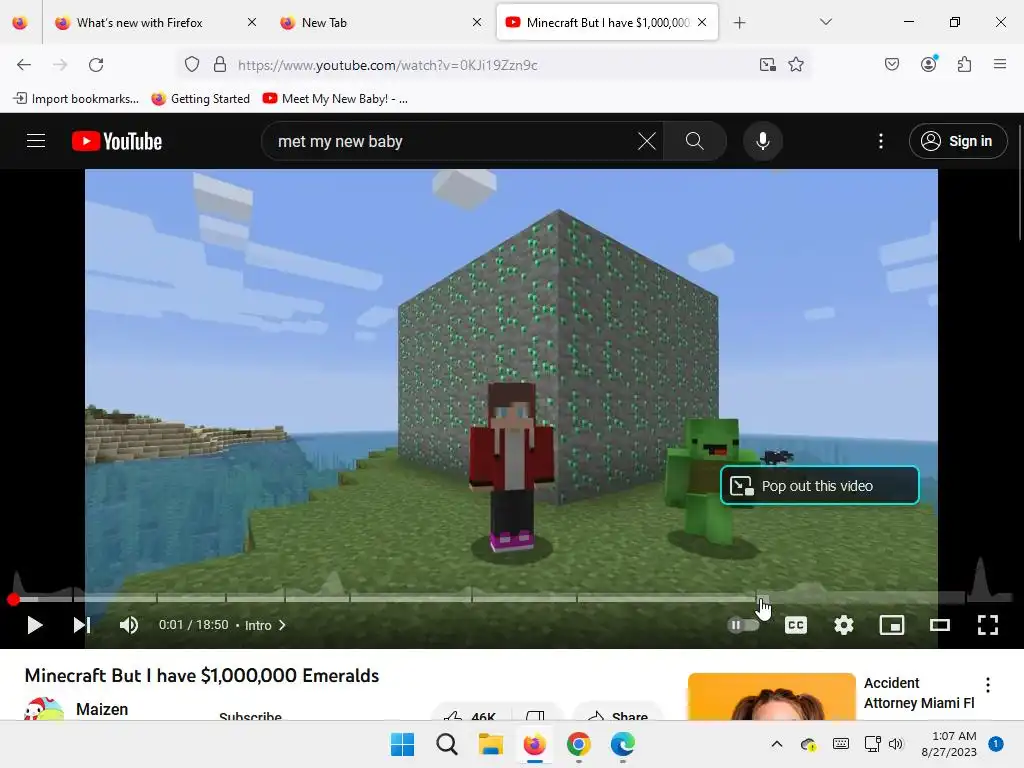The width and height of the screenshot is (1024, 768).
Task: Open Picture-in-Picture from address bar
Action: (x=767, y=65)
